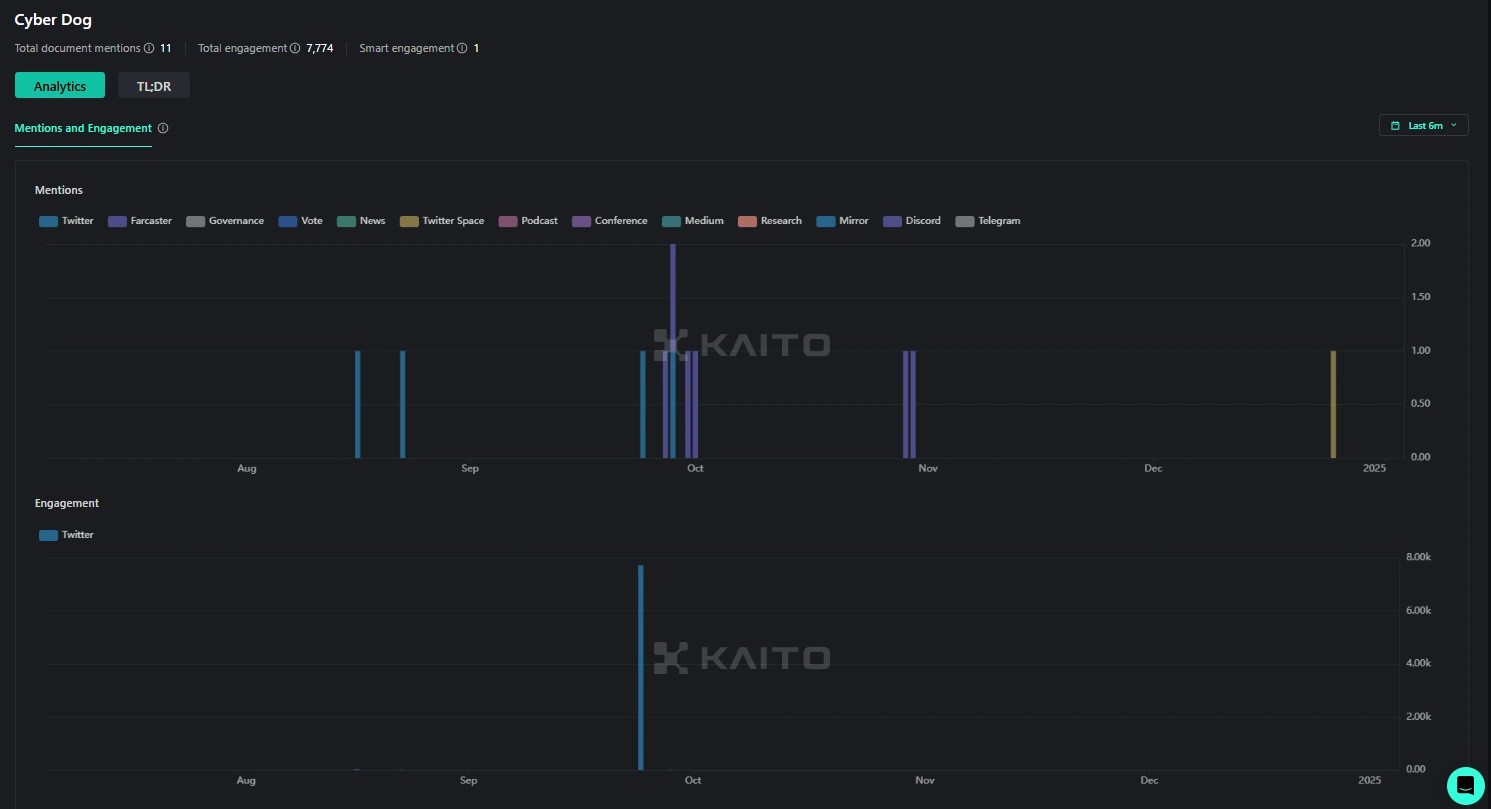Click the info icon beside Mentions and Engagement
The image size is (1491, 809).
pos(163,128)
